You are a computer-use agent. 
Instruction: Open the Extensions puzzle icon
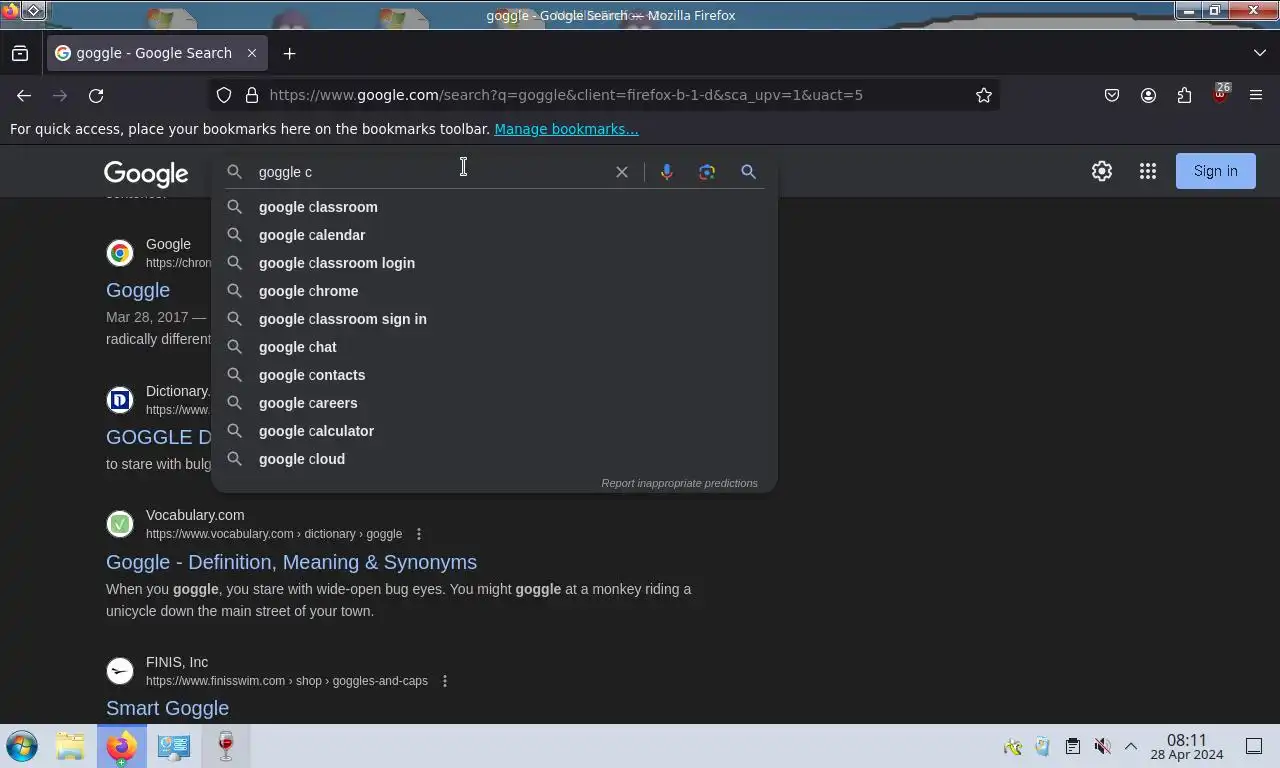(1184, 95)
